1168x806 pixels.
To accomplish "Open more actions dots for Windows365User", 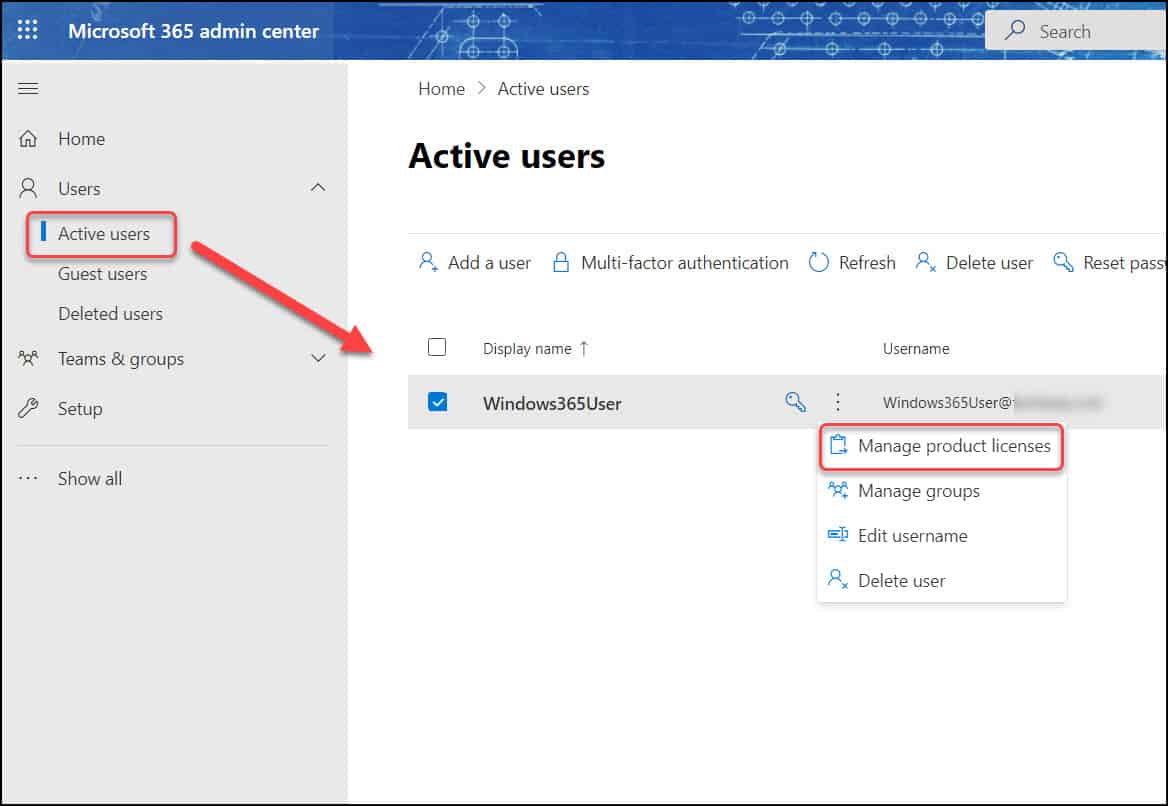I will [837, 402].
